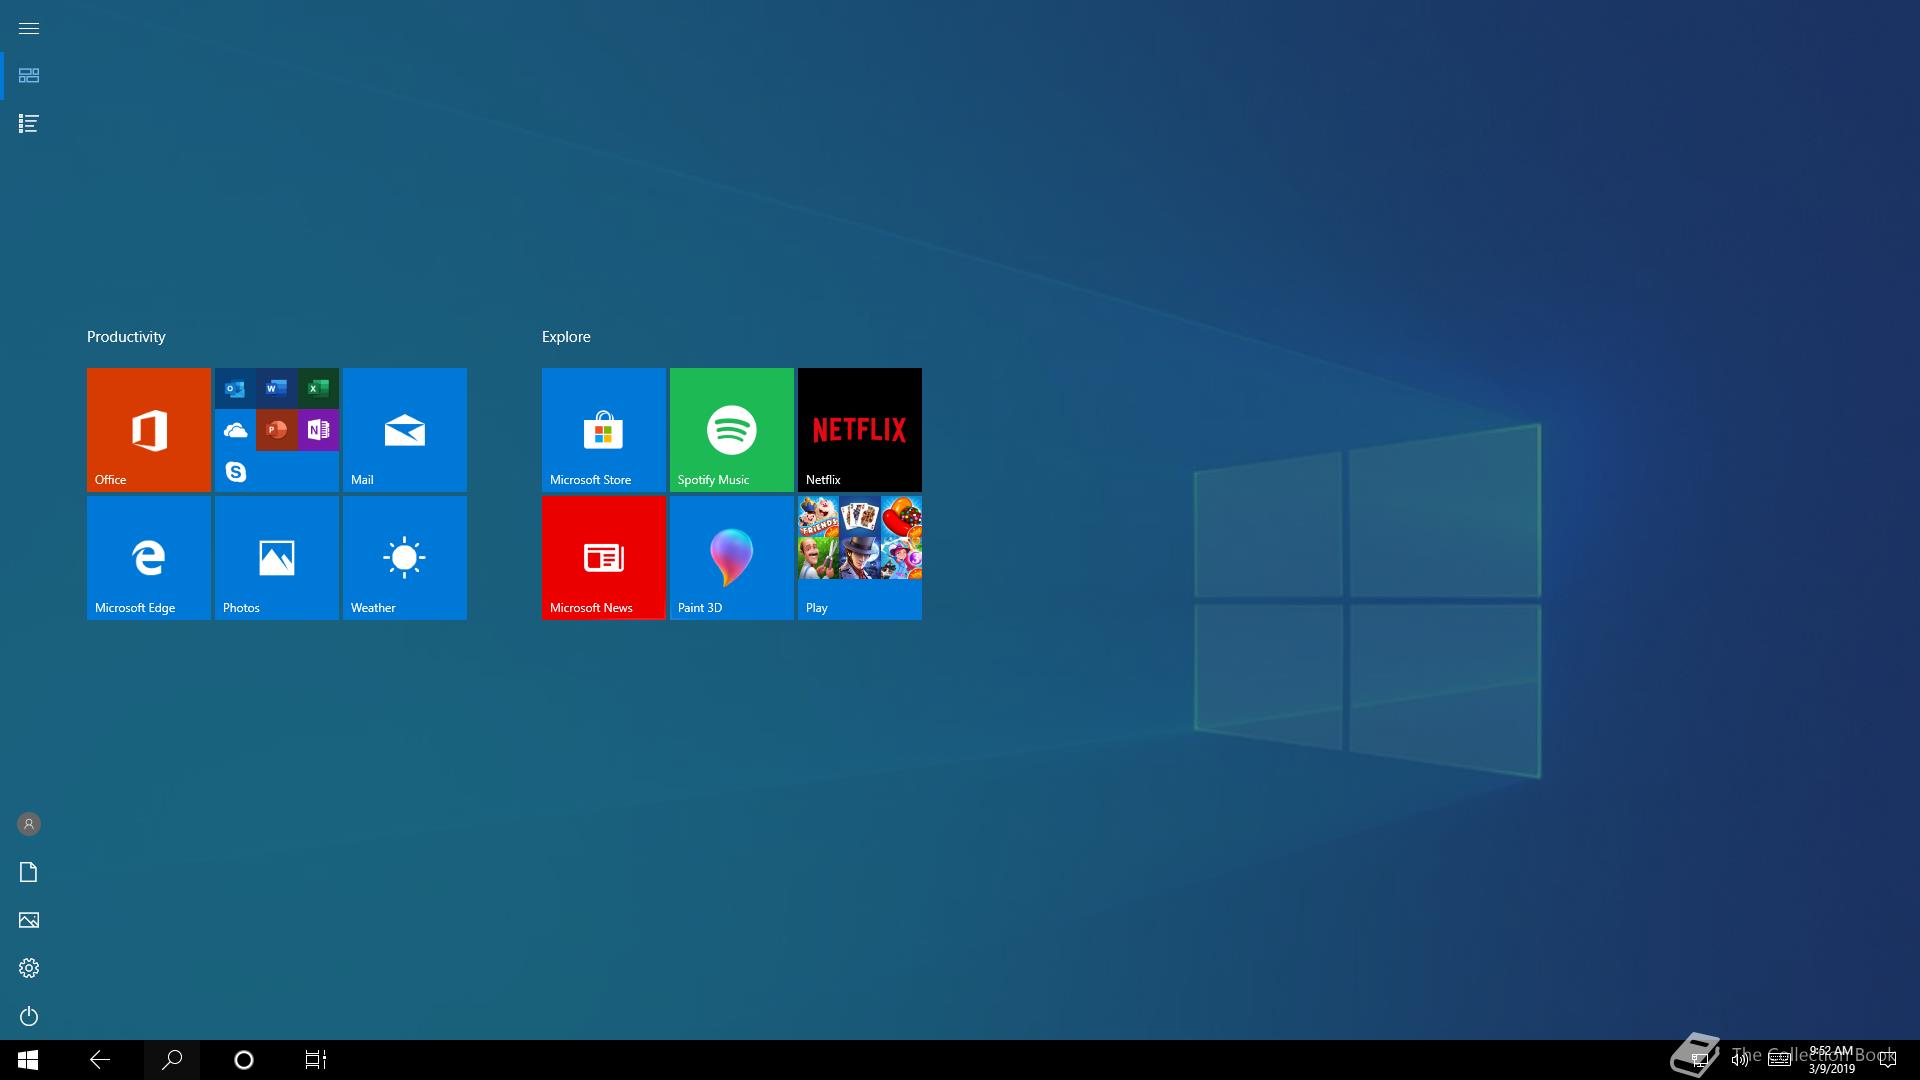Viewport: 1920px width, 1080px height.
Task: Open the Documents folder shortcut
Action: (29, 872)
